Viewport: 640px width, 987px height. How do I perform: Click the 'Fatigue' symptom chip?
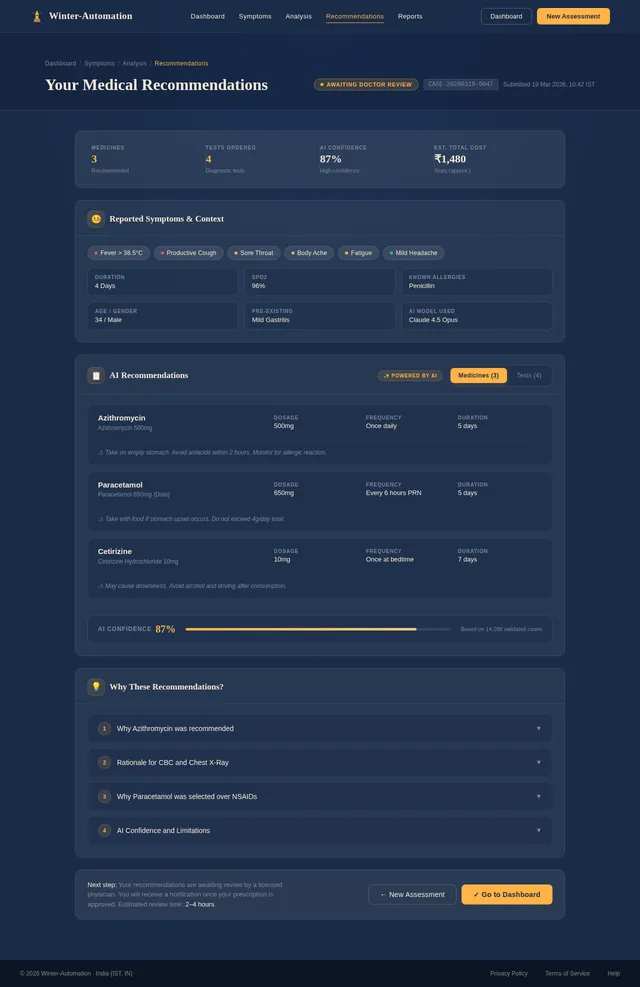point(358,253)
